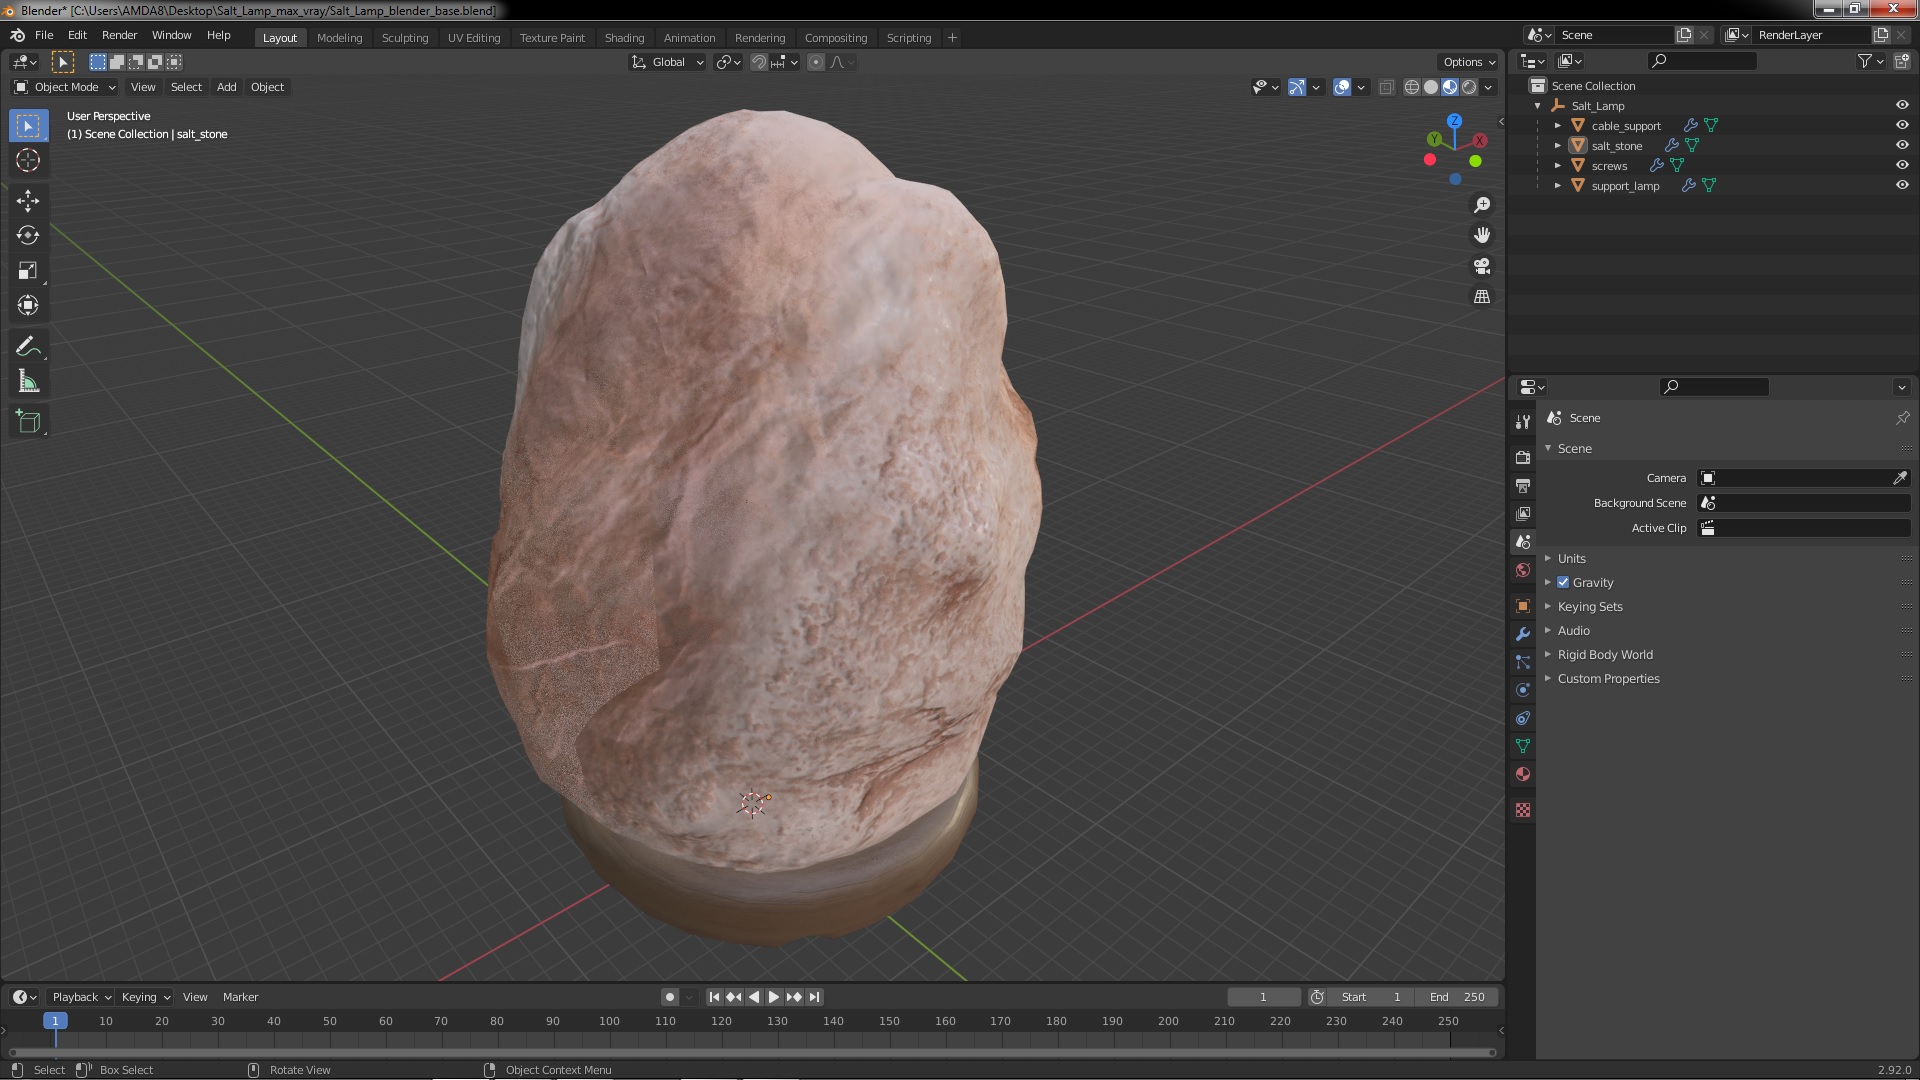This screenshot has width=1920, height=1080.
Task: Switch to Wireframe viewport shading
Action: (x=1412, y=87)
